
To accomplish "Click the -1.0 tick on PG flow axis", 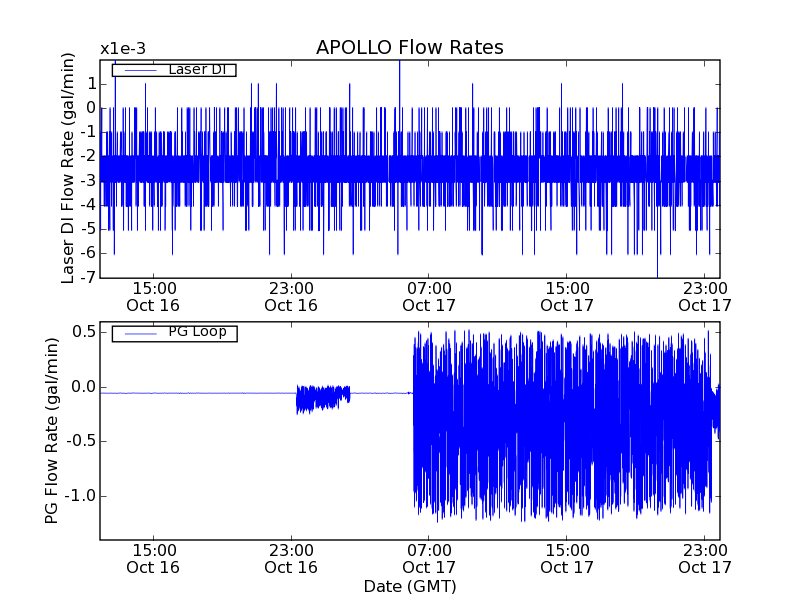I will [80, 496].
